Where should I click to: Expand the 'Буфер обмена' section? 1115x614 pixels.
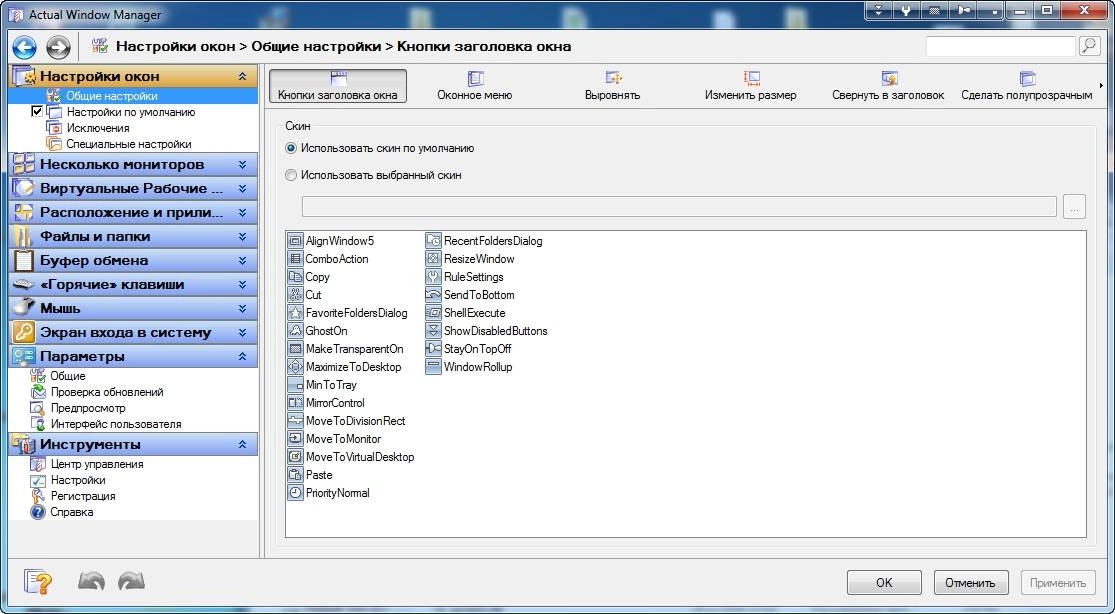[x=242, y=260]
